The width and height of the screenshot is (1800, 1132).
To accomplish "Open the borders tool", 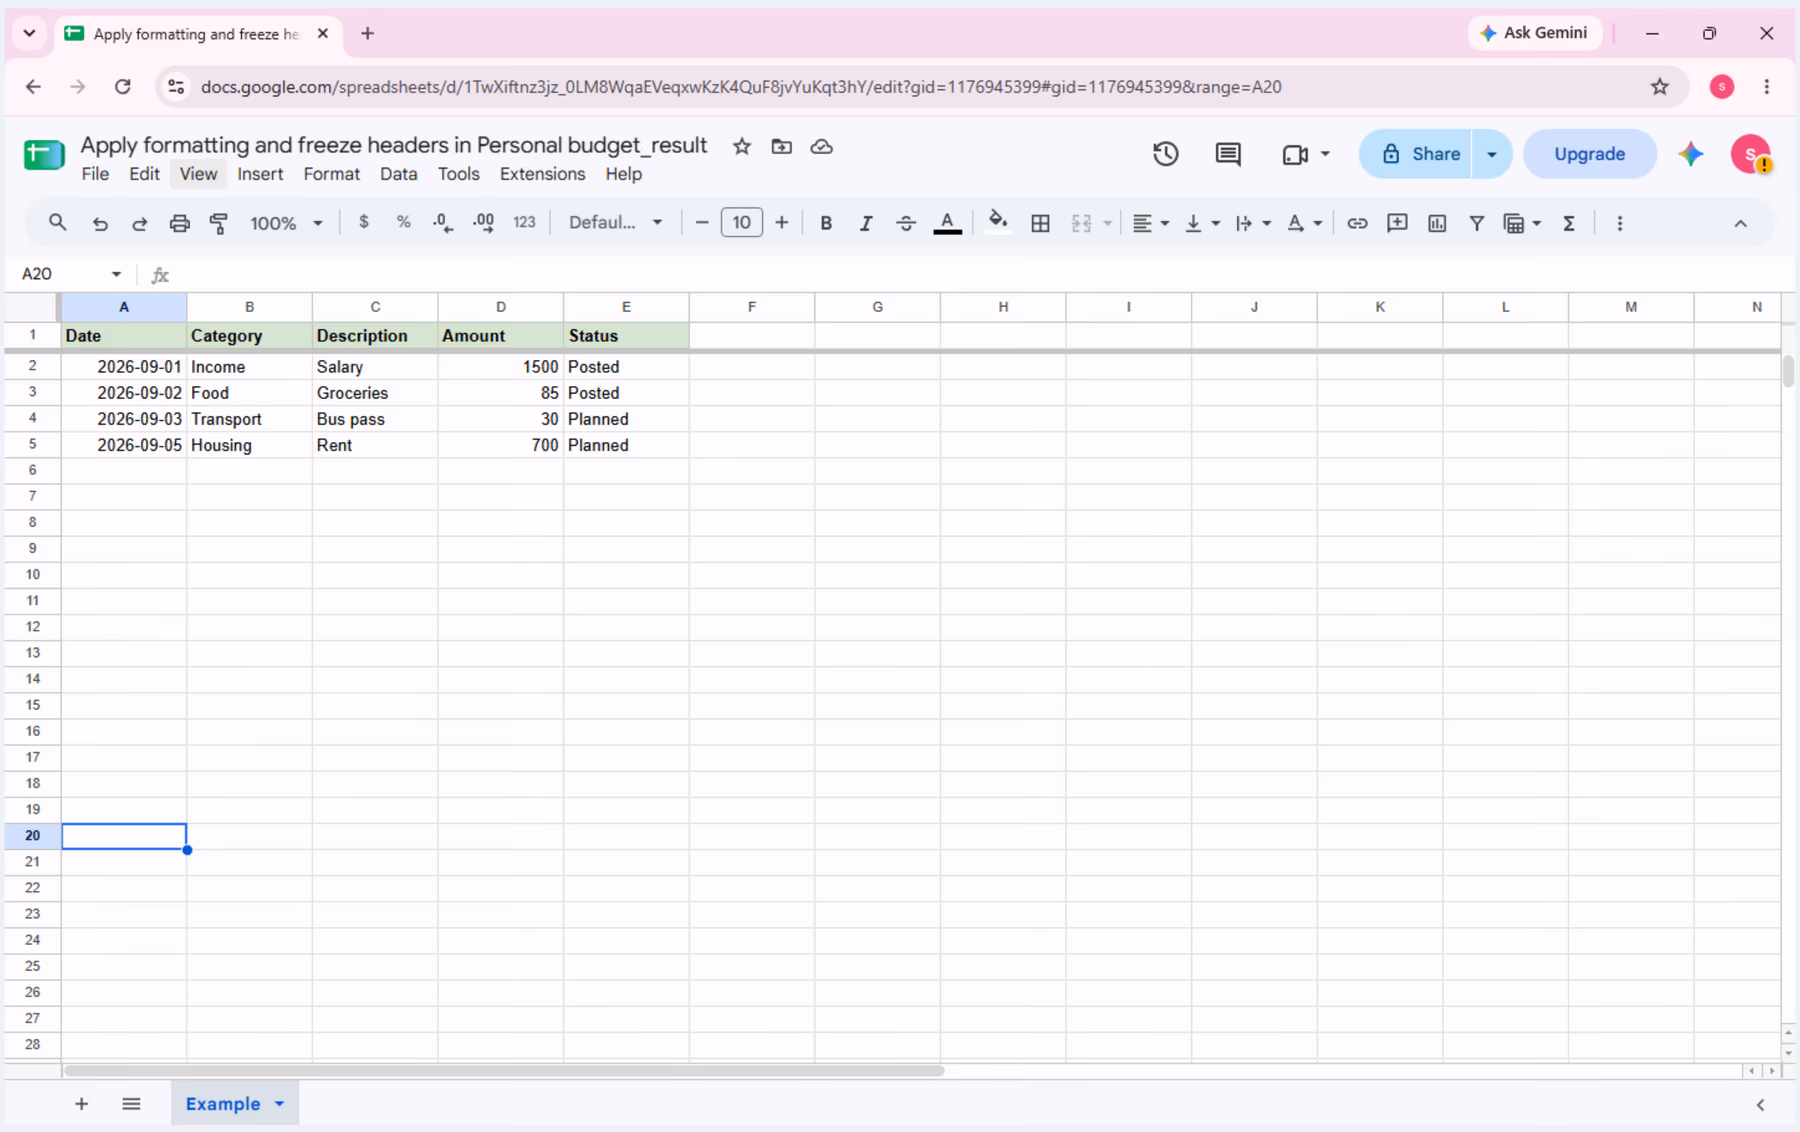I will click(x=1040, y=223).
